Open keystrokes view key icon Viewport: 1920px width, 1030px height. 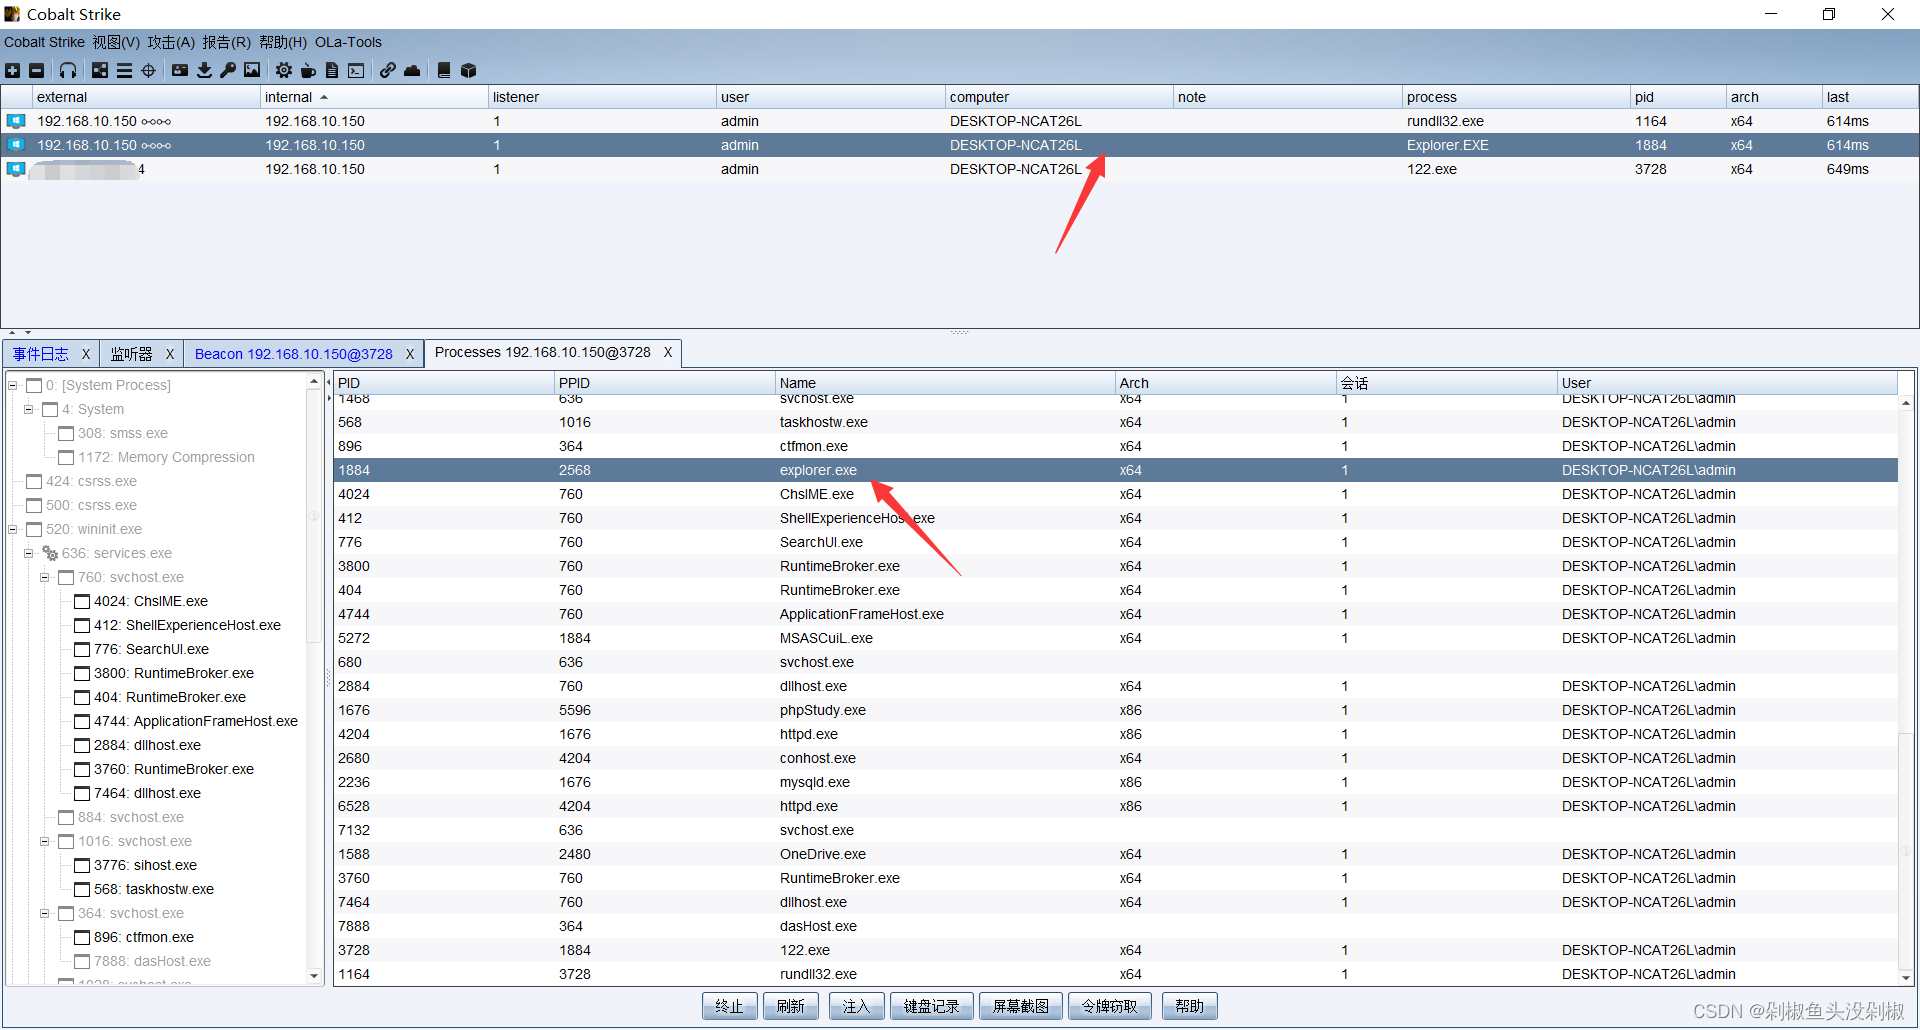point(228,70)
